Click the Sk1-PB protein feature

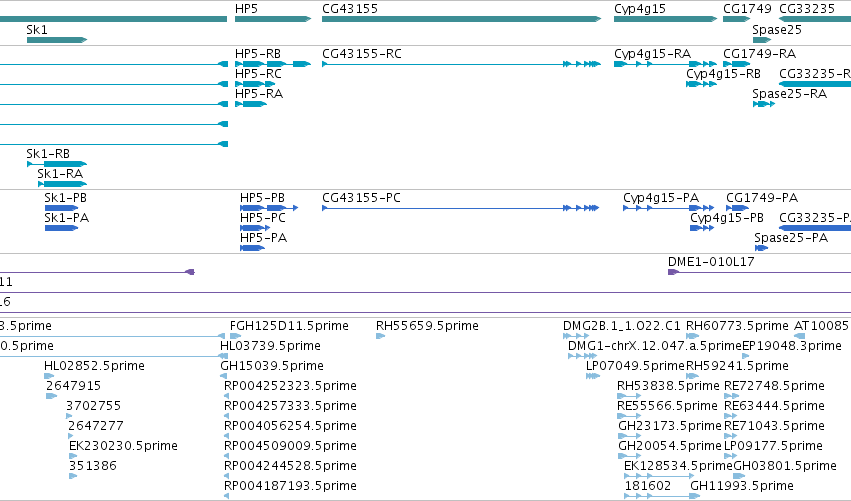(x=61, y=208)
